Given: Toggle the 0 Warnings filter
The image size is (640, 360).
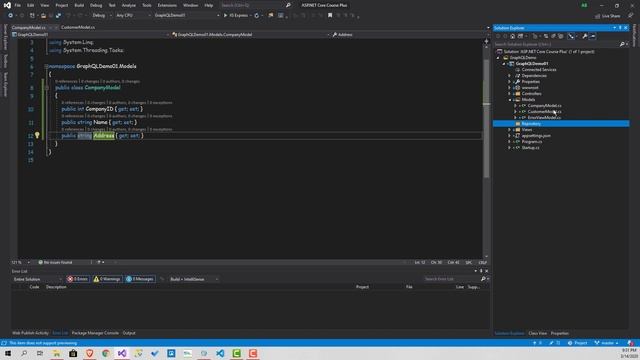Looking at the screenshot, I should (107, 279).
